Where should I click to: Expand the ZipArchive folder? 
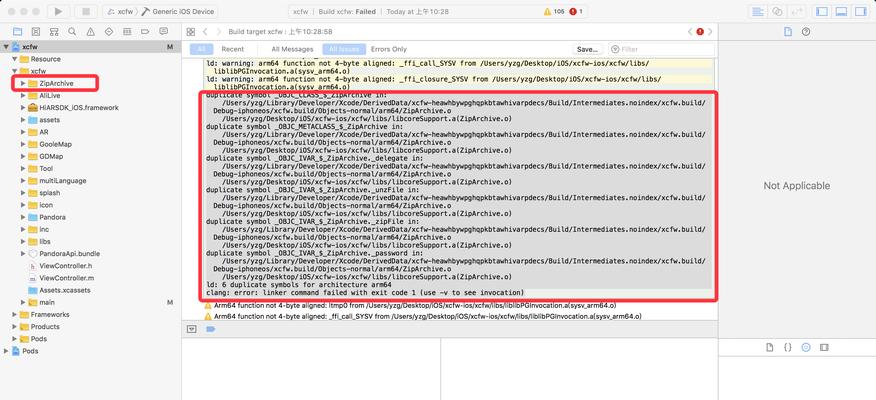[x=23, y=83]
